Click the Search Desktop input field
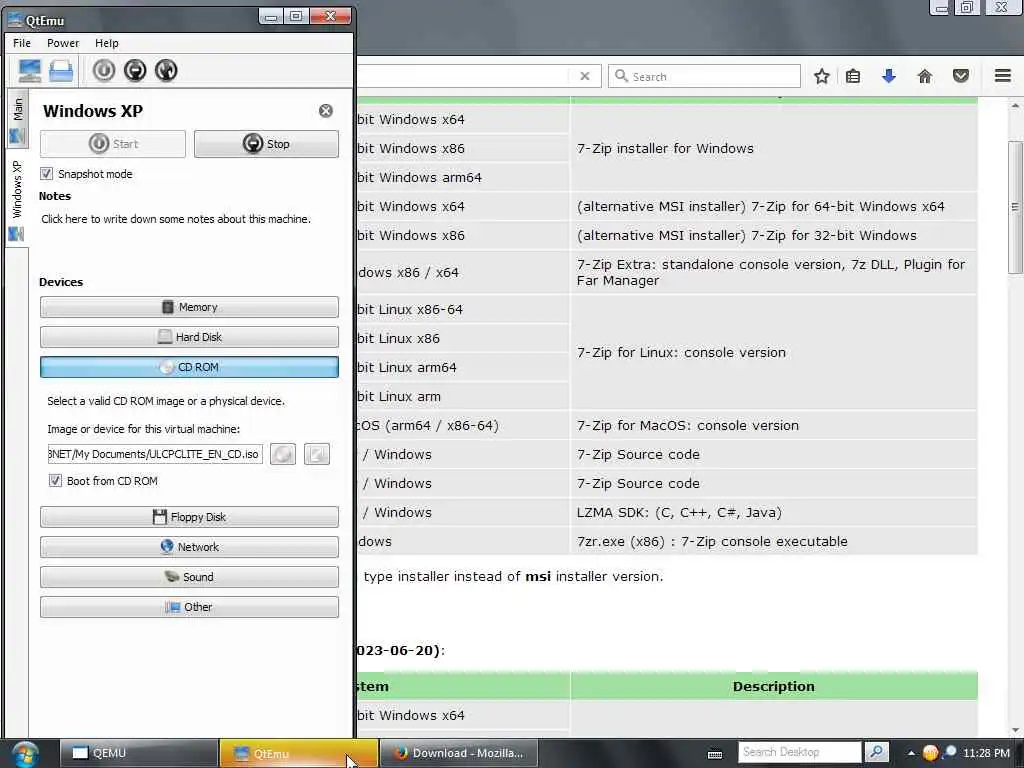The height and width of the screenshot is (768, 1024). (800, 752)
